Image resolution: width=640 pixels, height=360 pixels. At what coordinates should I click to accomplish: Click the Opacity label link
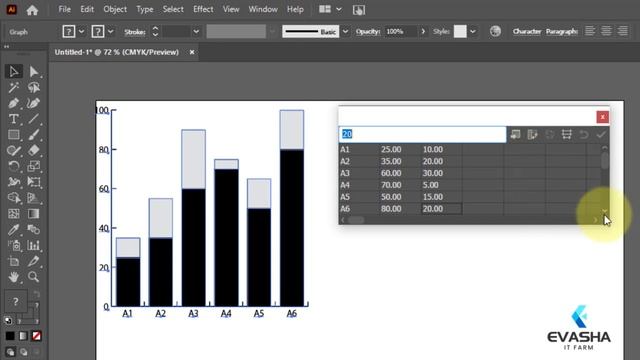(368, 31)
